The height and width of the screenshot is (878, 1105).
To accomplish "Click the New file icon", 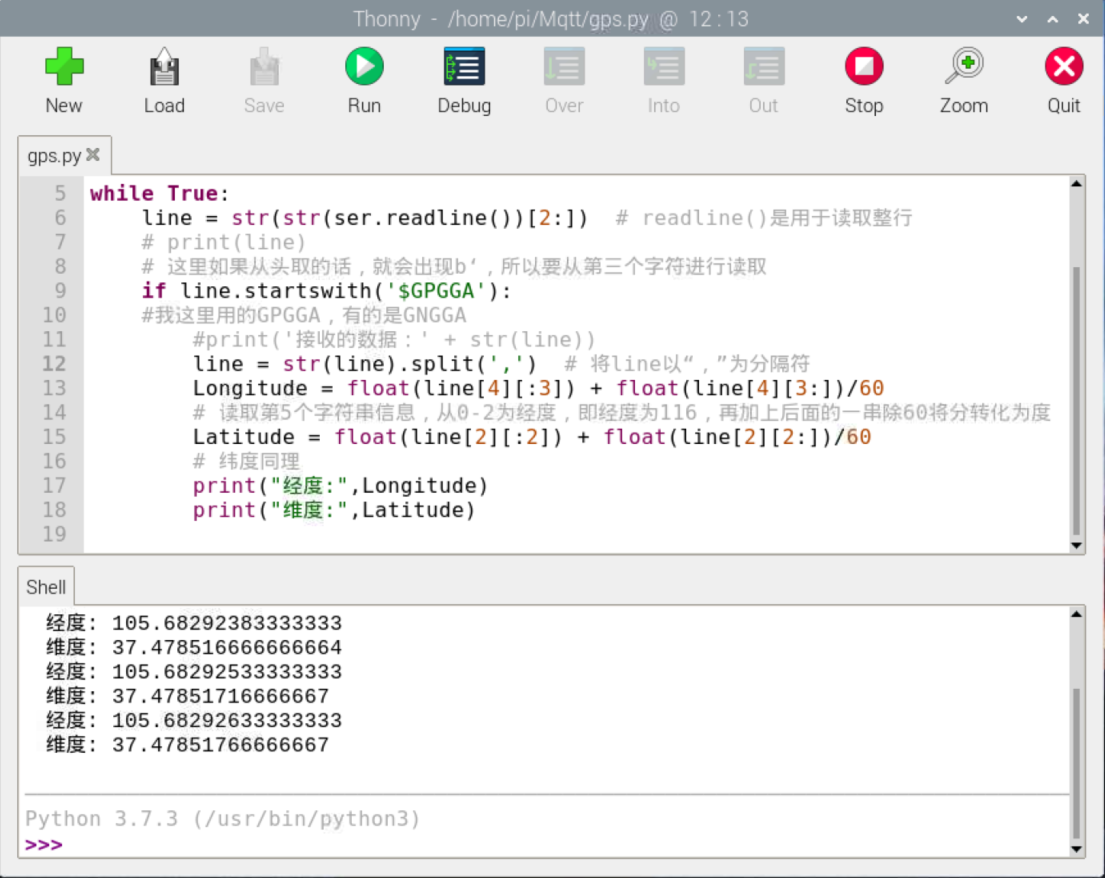I will pyautogui.click(x=64, y=68).
